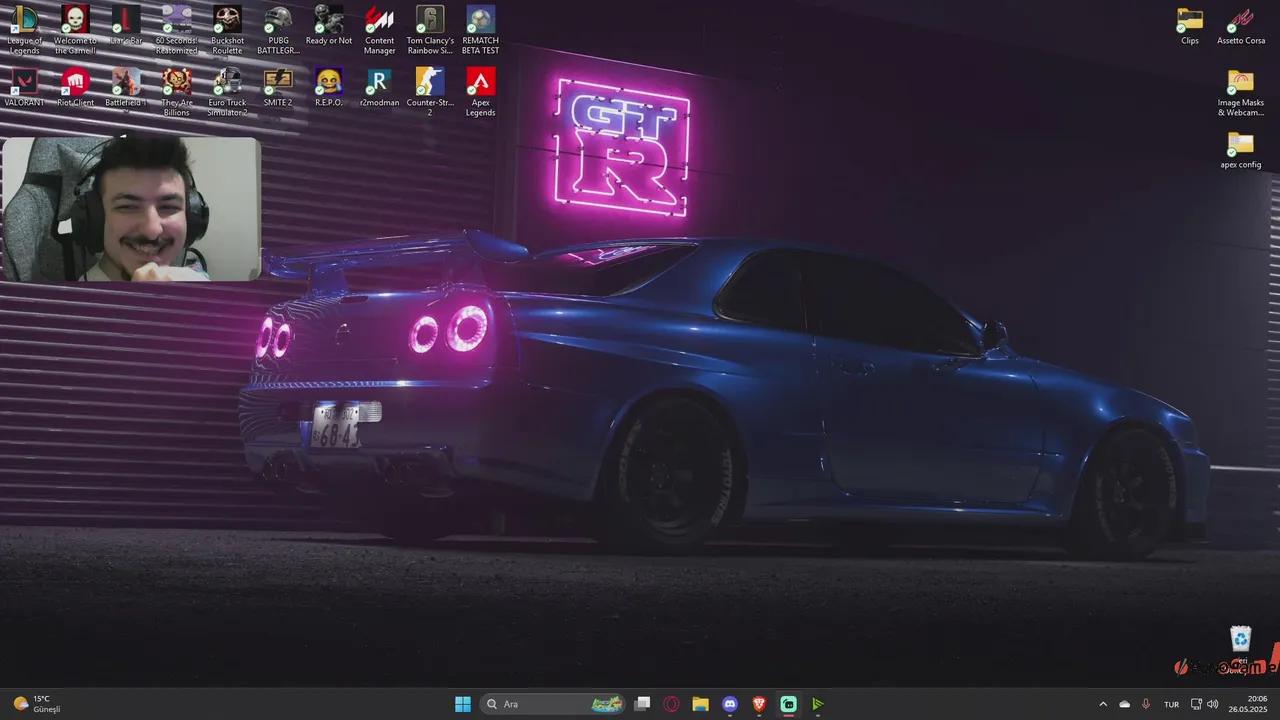Select the PUBG BATTLEGROUNDS desktop icon
This screenshot has height=720, width=1280.
(278, 30)
